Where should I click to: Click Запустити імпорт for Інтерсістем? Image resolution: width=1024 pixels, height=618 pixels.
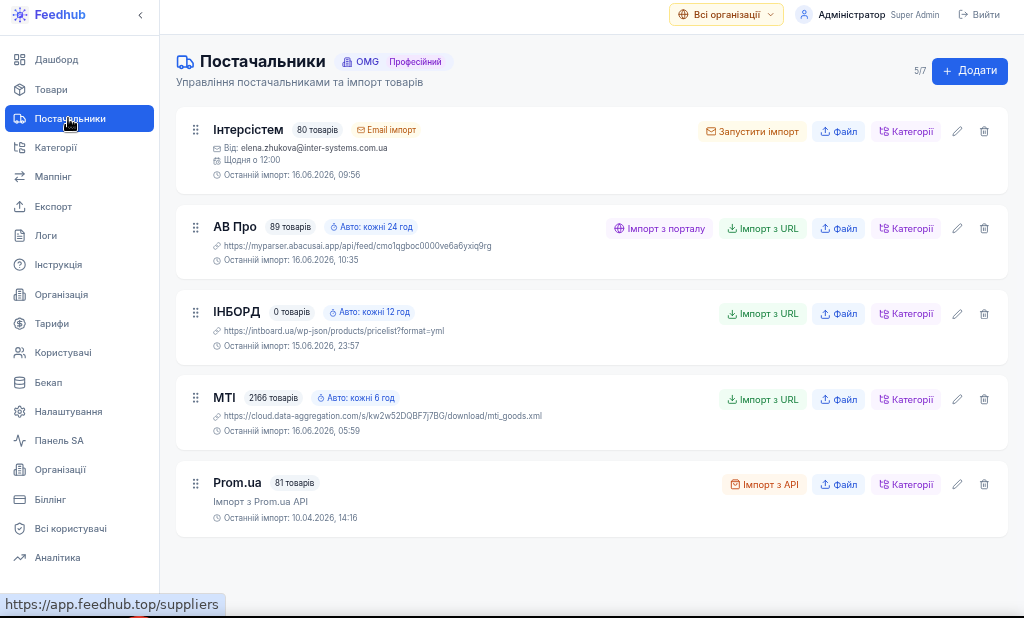coord(752,131)
